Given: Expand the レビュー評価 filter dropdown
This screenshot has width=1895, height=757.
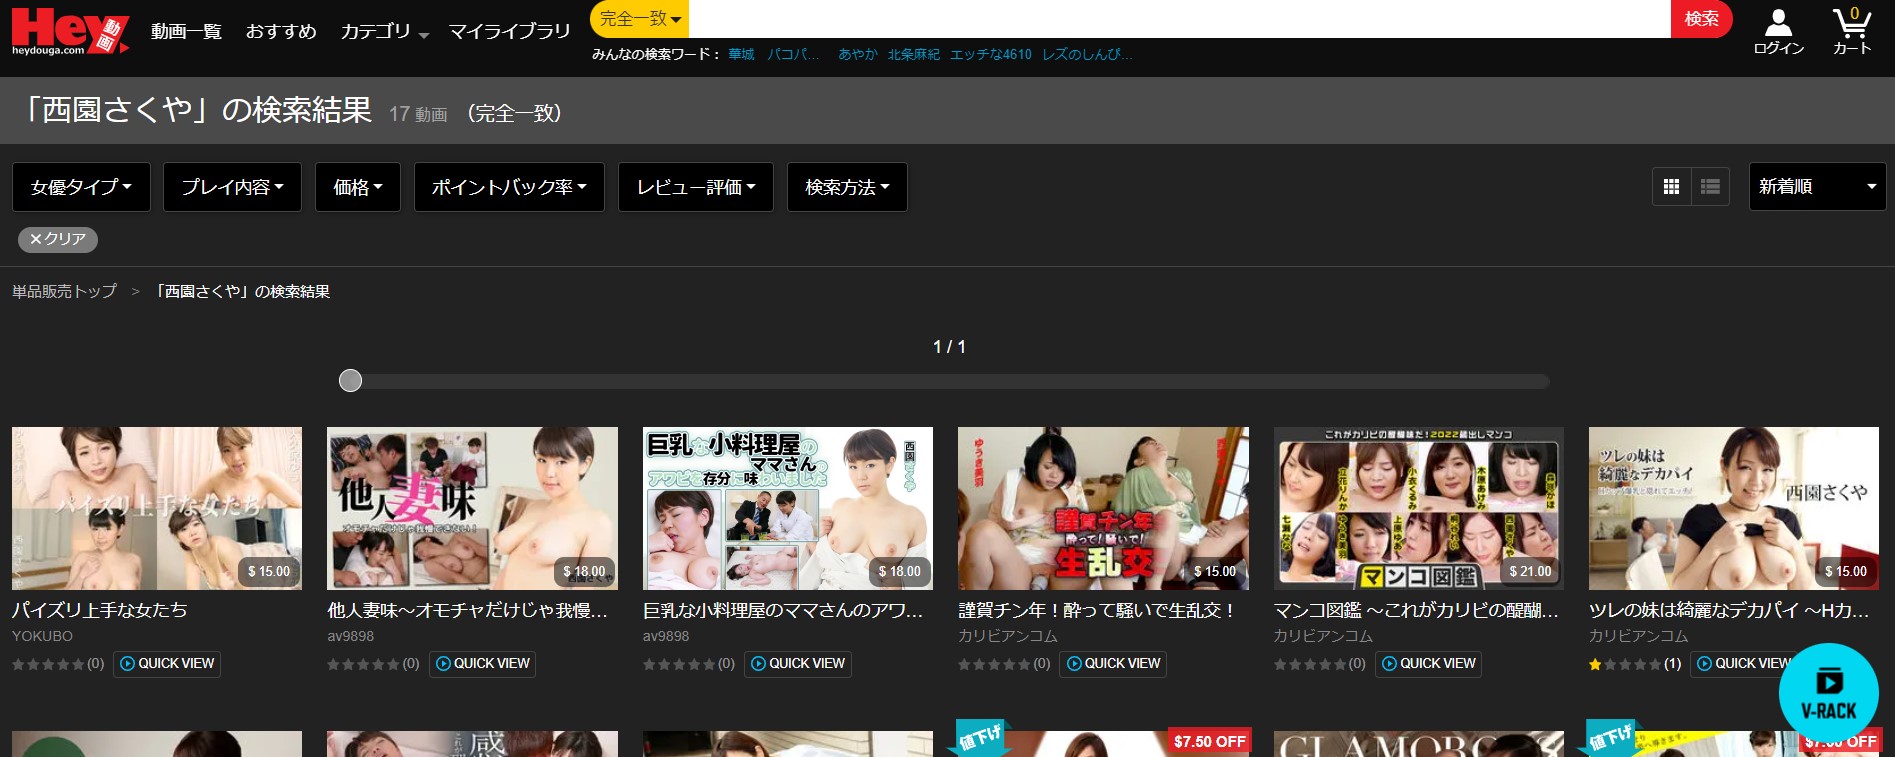Looking at the screenshot, I should [696, 187].
